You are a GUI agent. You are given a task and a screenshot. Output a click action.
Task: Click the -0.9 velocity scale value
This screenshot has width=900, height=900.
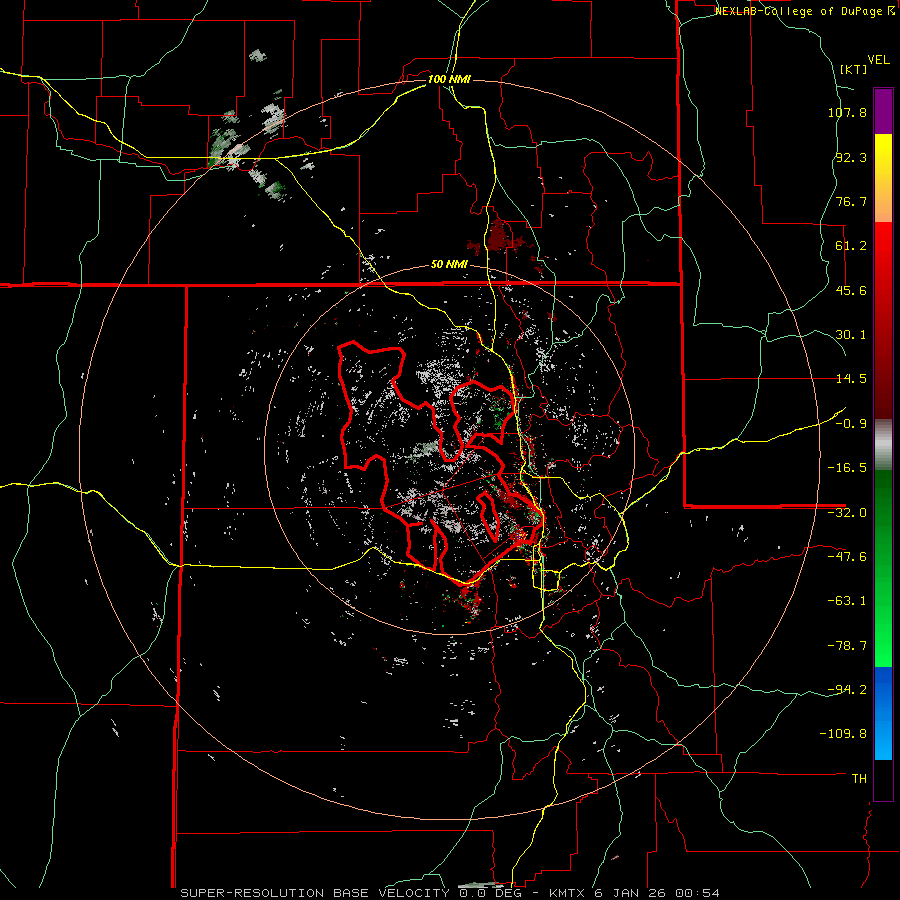point(851,424)
